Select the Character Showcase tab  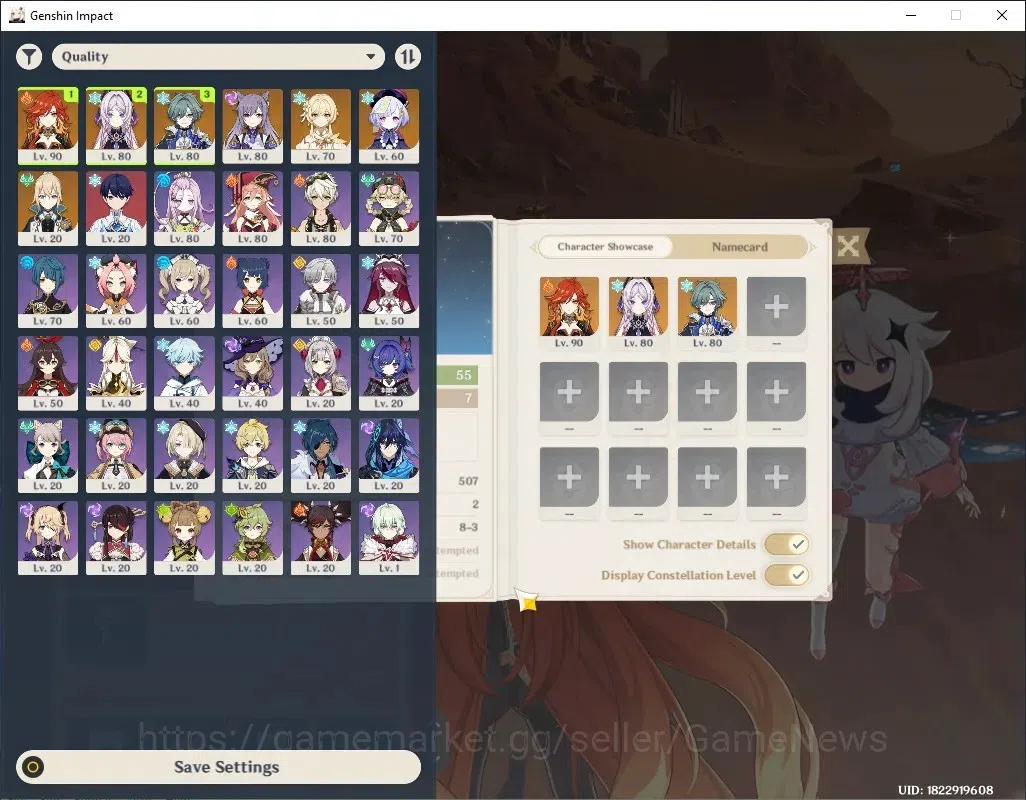click(605, 247)
